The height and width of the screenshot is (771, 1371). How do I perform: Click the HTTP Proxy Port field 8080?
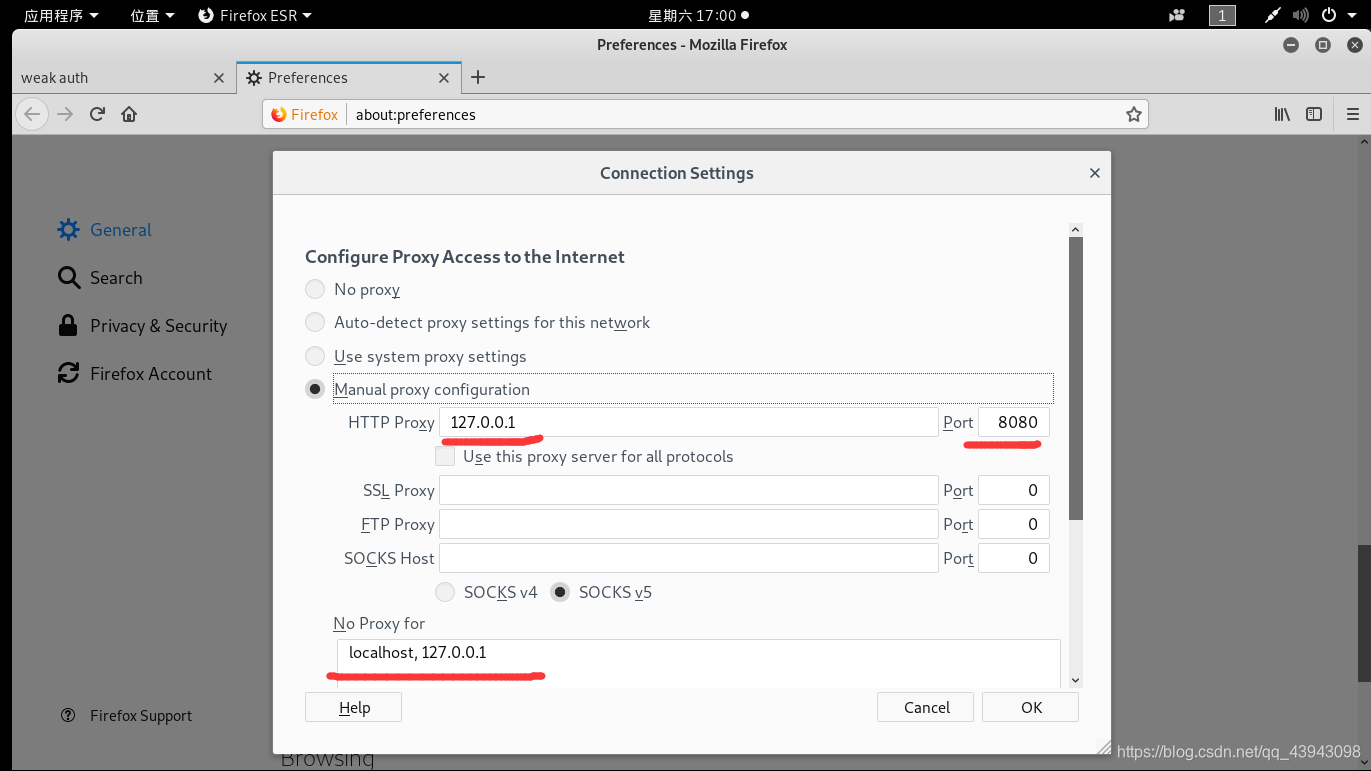point(1014,422)
